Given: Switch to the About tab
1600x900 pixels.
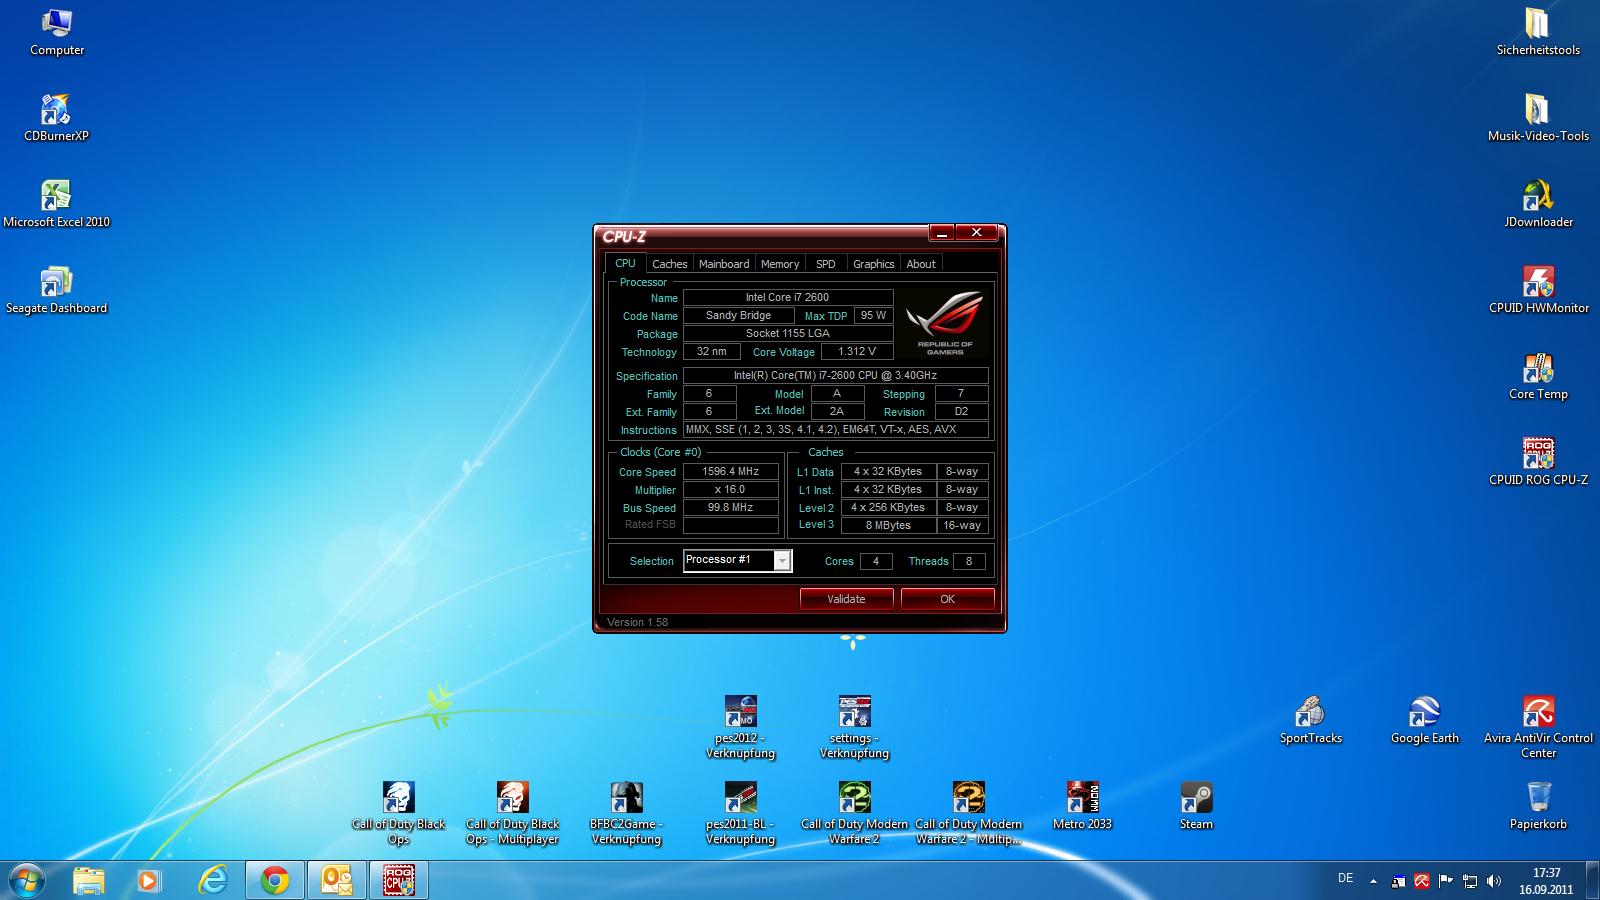Looking at the screenshot, I should [x=921, y=264].
